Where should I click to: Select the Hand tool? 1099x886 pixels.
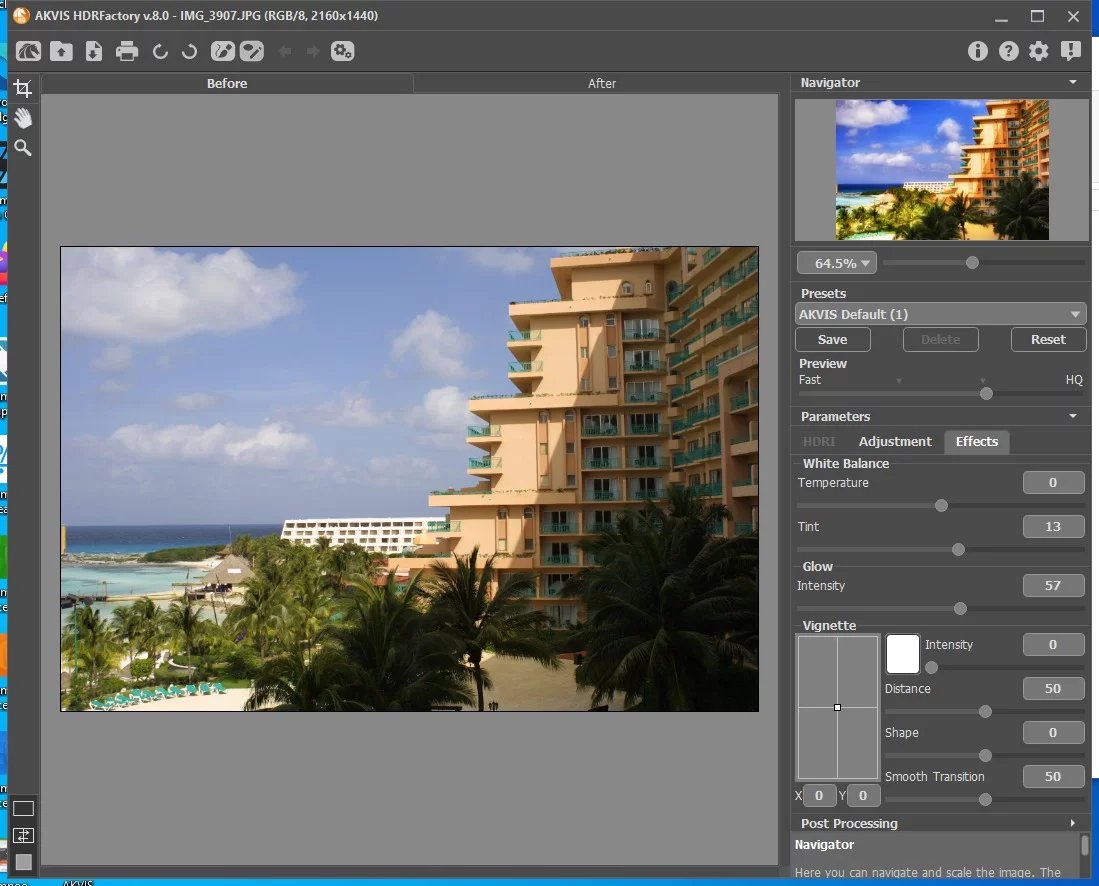pyautogui.click(x=22, y=118)
